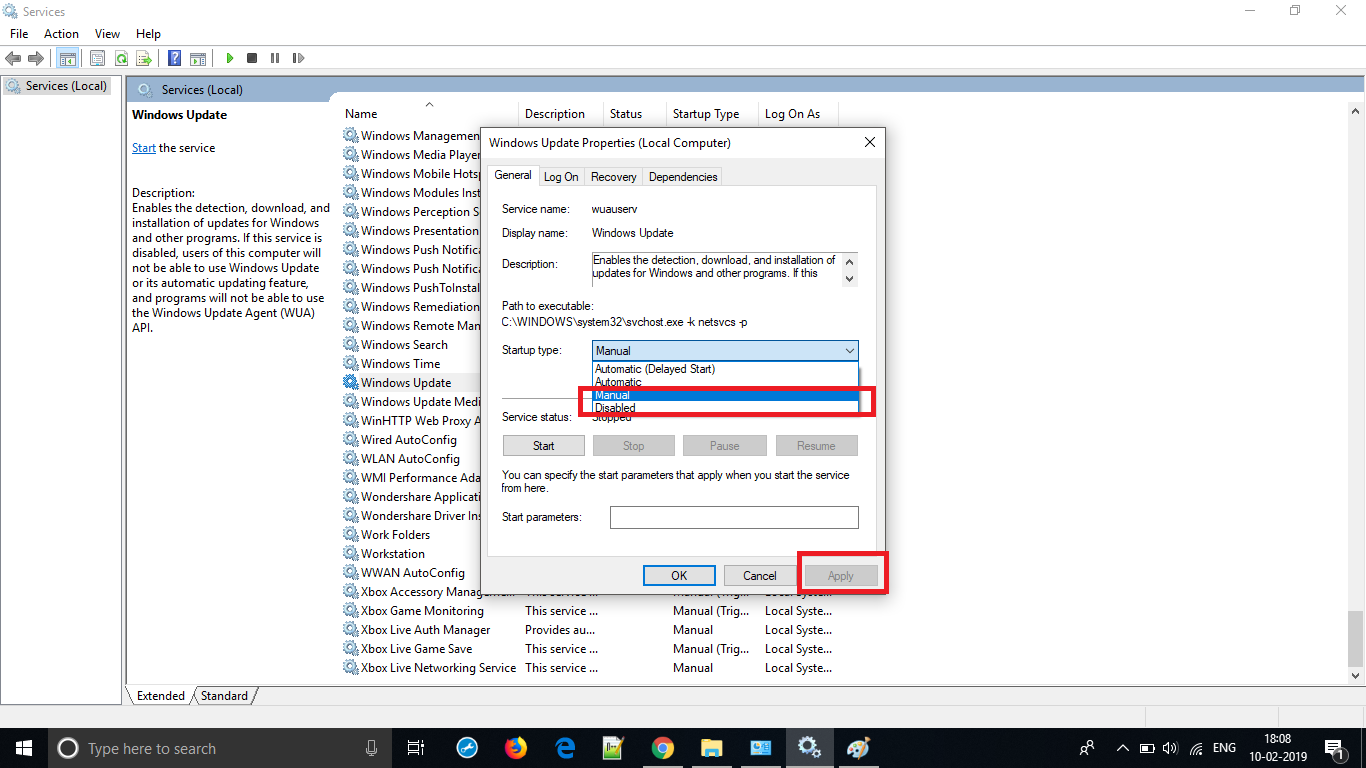Open Task View from the taskbar
The height and width of the screenshot is (768, 1366).
(416, 748)
